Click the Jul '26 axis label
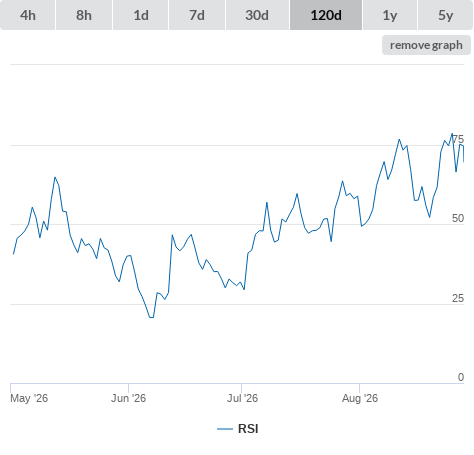 242,398
